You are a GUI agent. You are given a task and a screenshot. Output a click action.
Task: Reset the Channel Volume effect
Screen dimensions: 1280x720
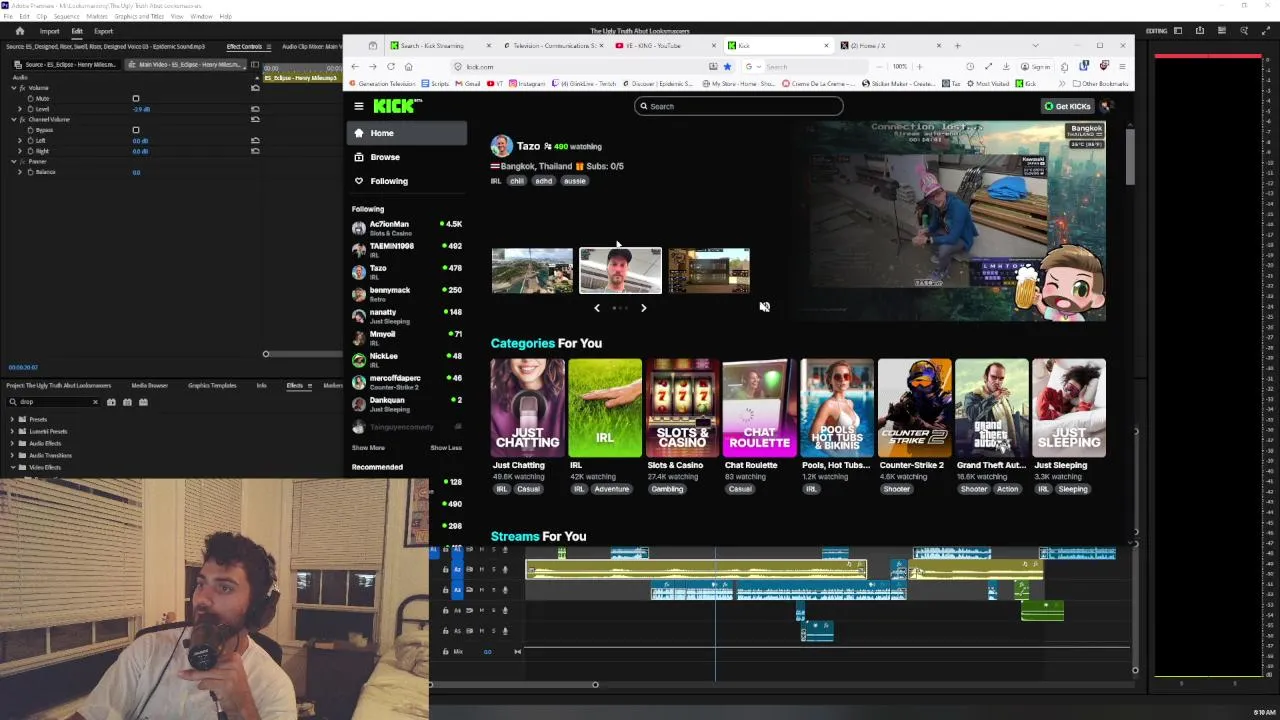[x=255, y=119]
